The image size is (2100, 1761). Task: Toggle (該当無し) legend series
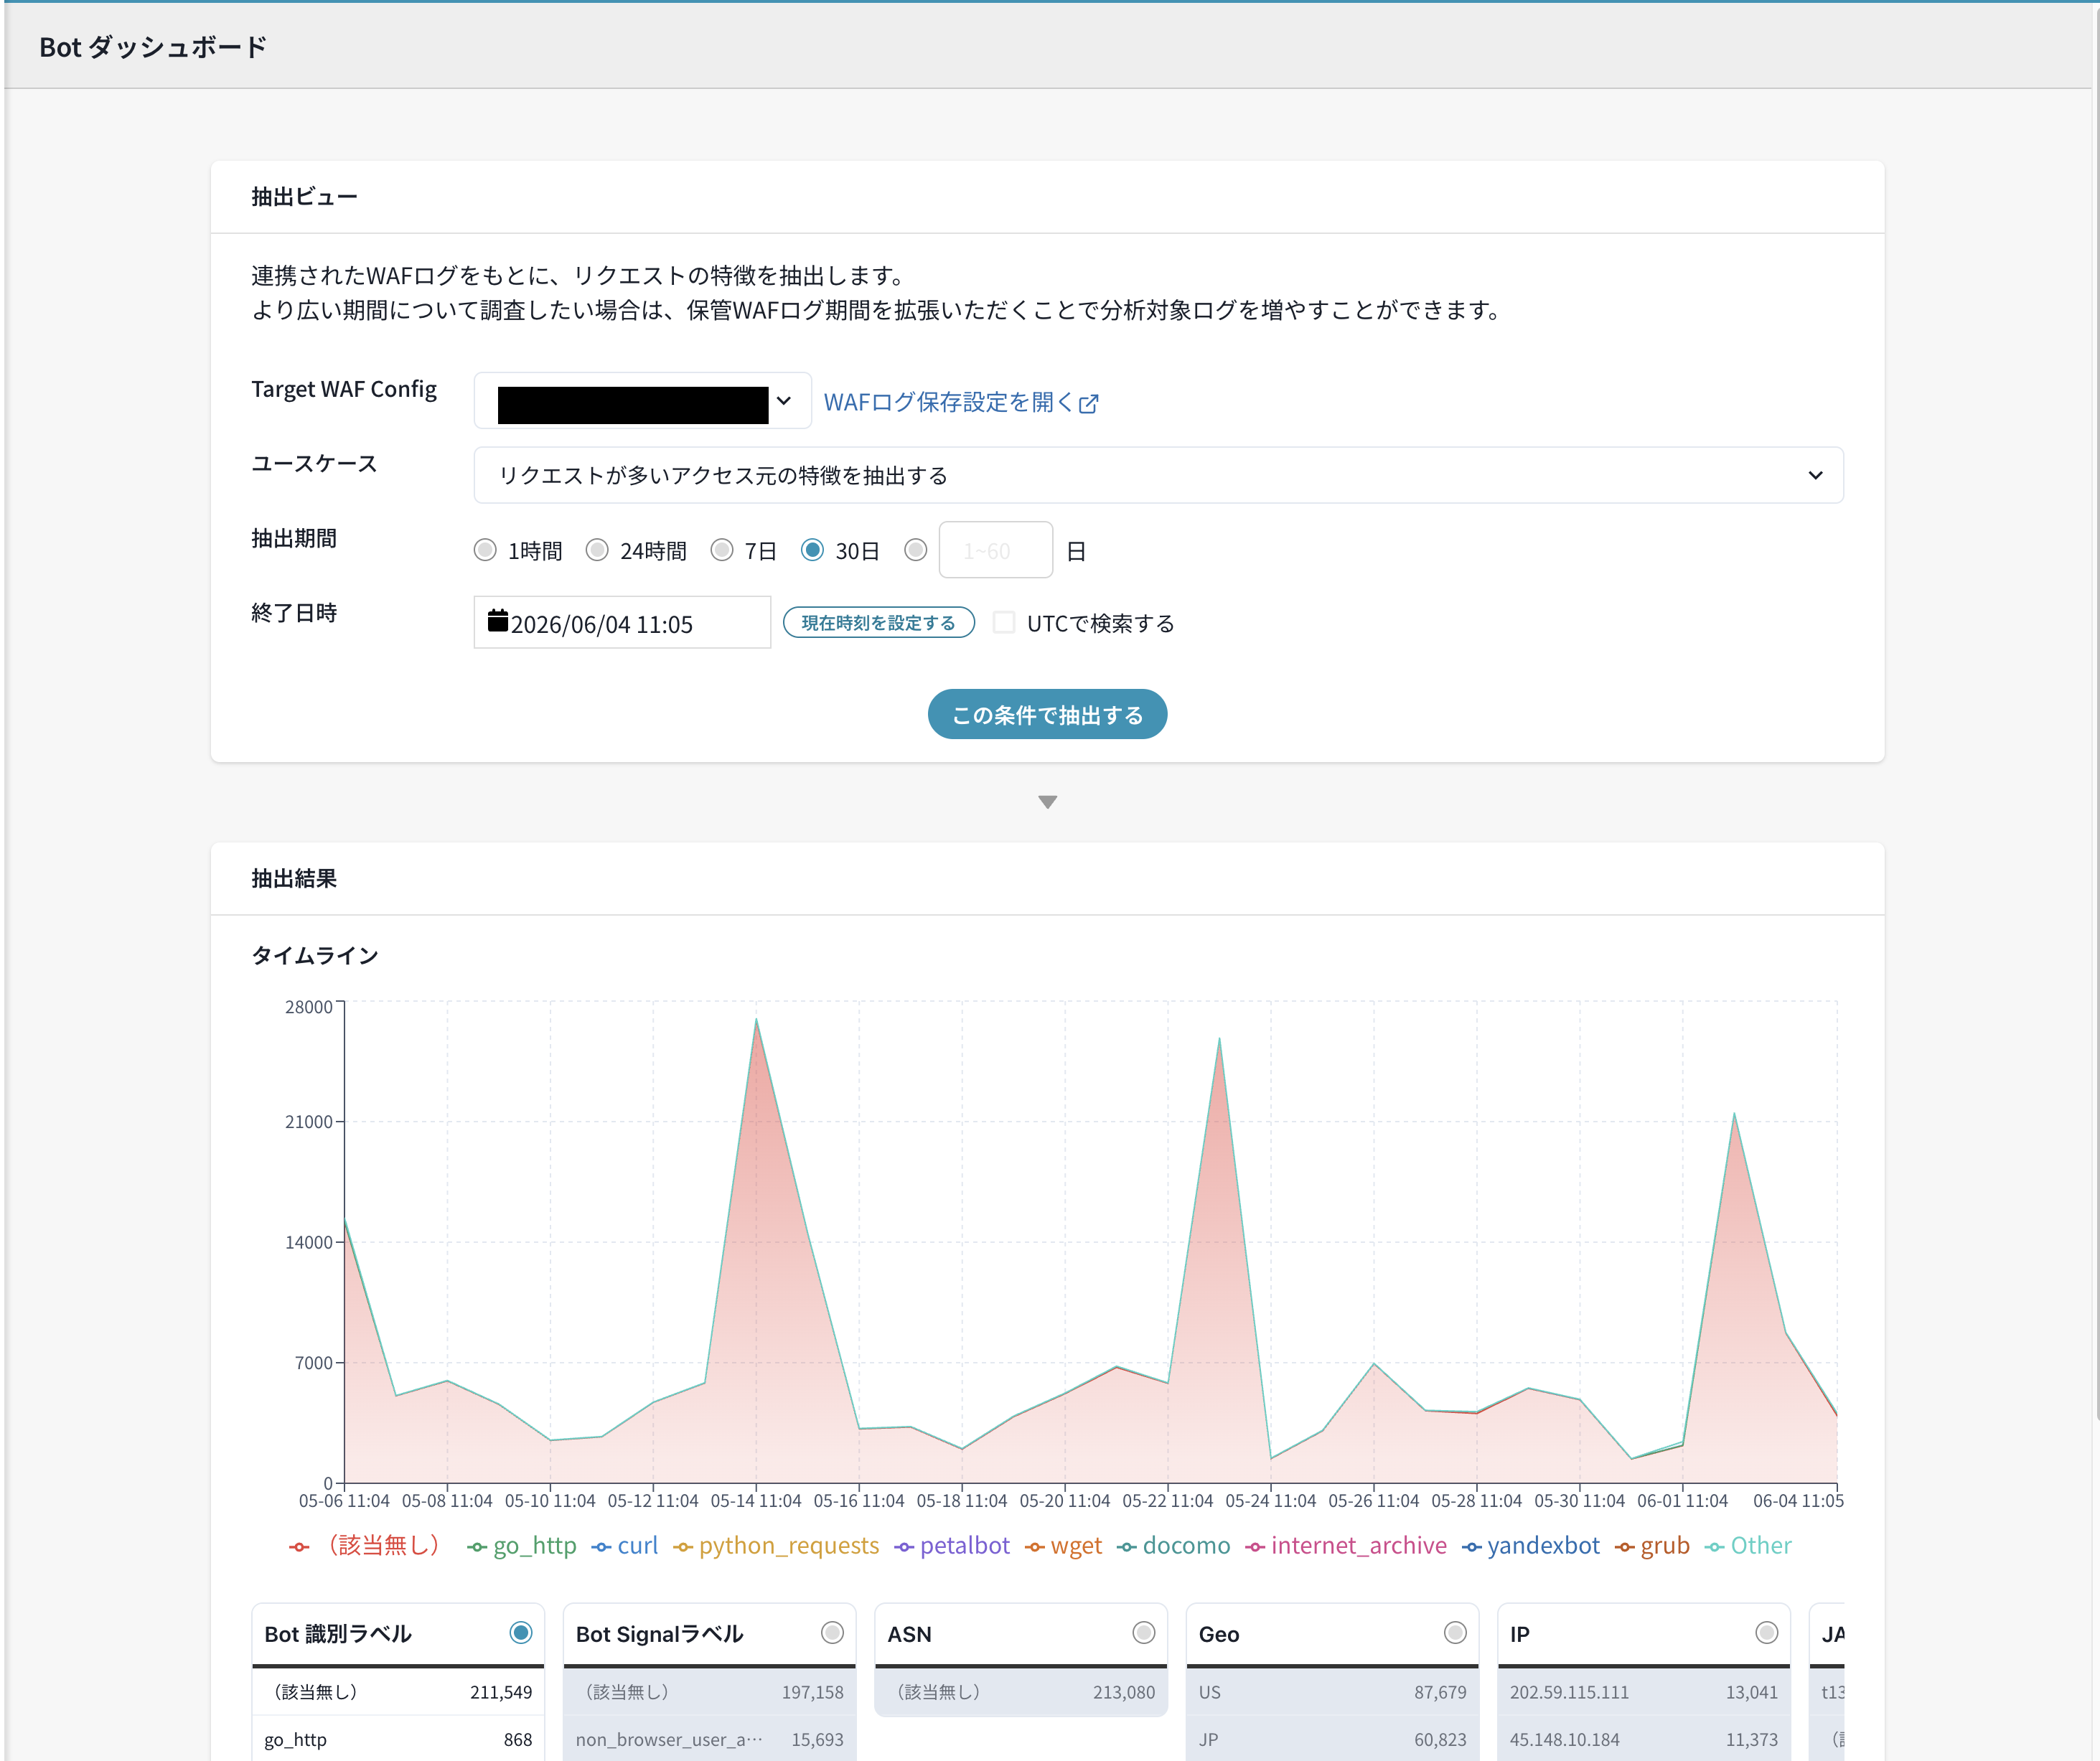(364, 1546)
